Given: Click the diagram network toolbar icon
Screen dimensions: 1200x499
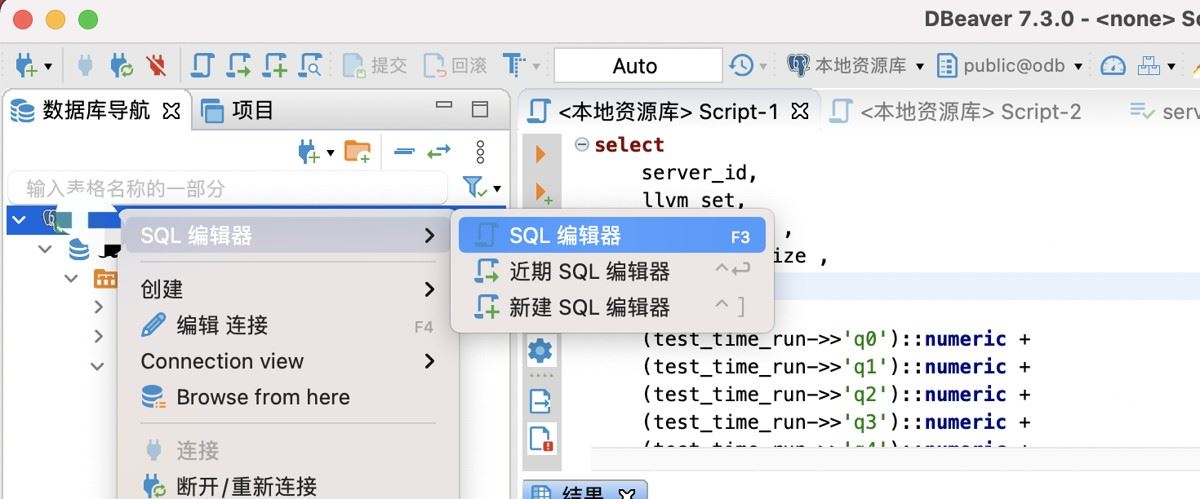Looking at the screenshot, I should pos(1149,66).
